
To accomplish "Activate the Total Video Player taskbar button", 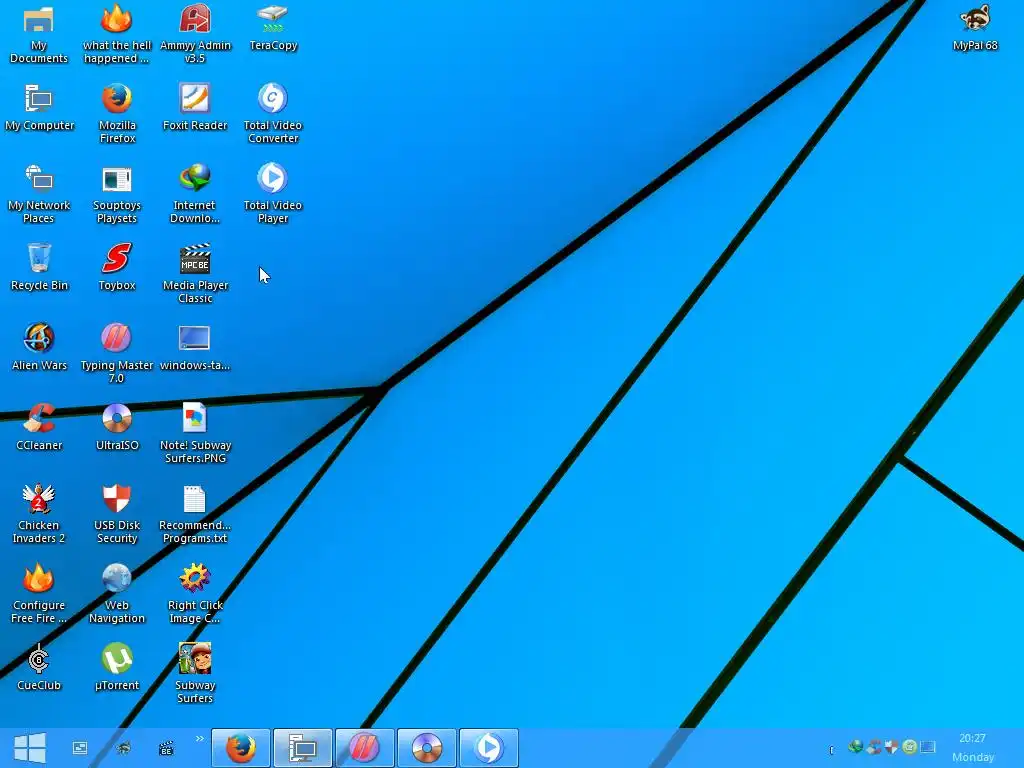I will [x=488, y=748].
